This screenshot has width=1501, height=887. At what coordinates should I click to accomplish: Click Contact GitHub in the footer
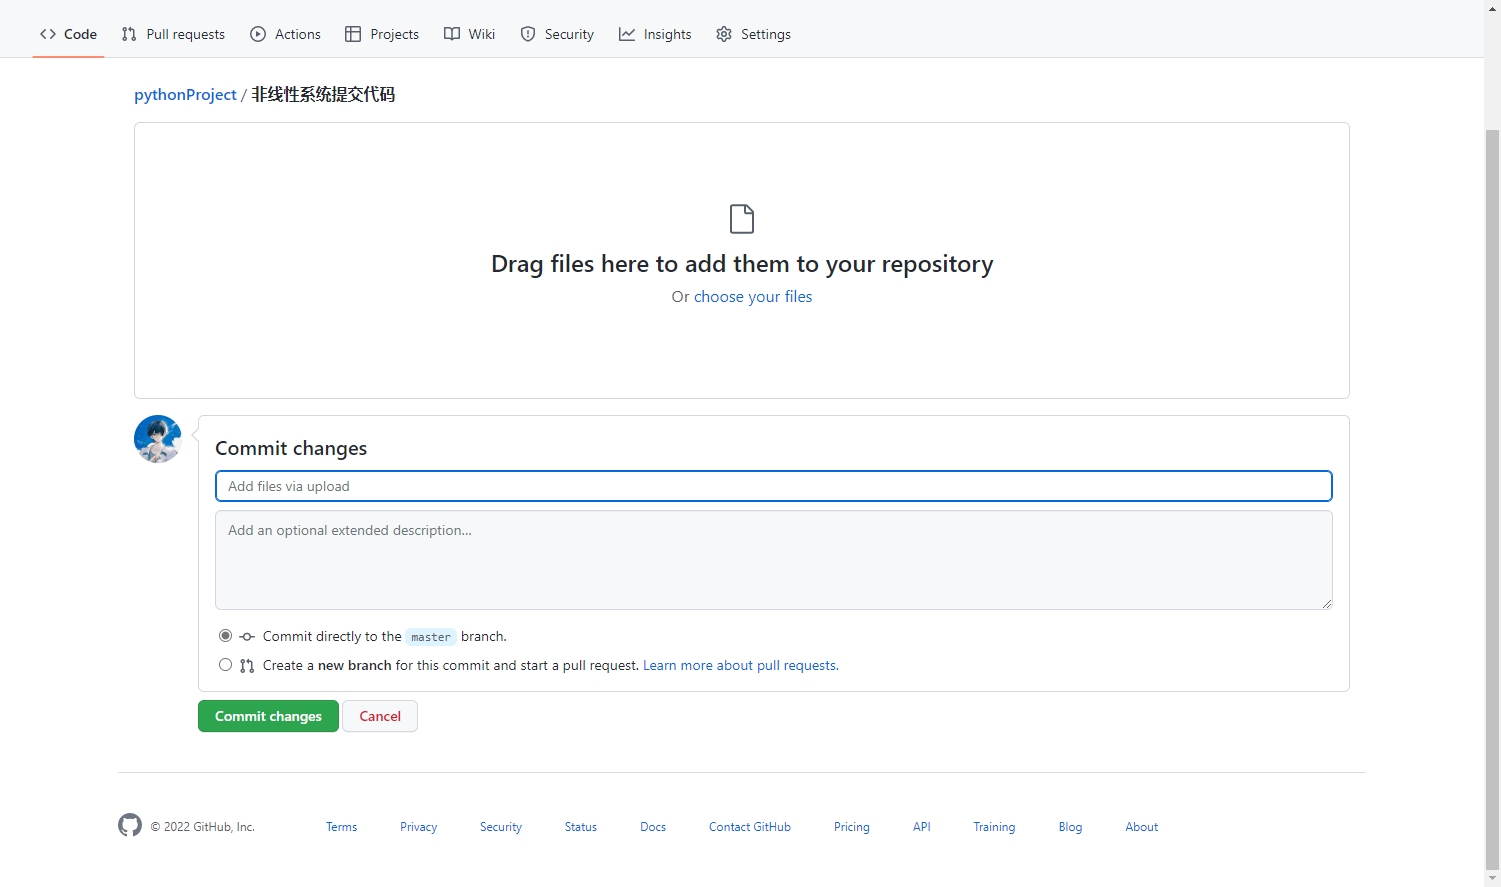[x=750, y=827]
